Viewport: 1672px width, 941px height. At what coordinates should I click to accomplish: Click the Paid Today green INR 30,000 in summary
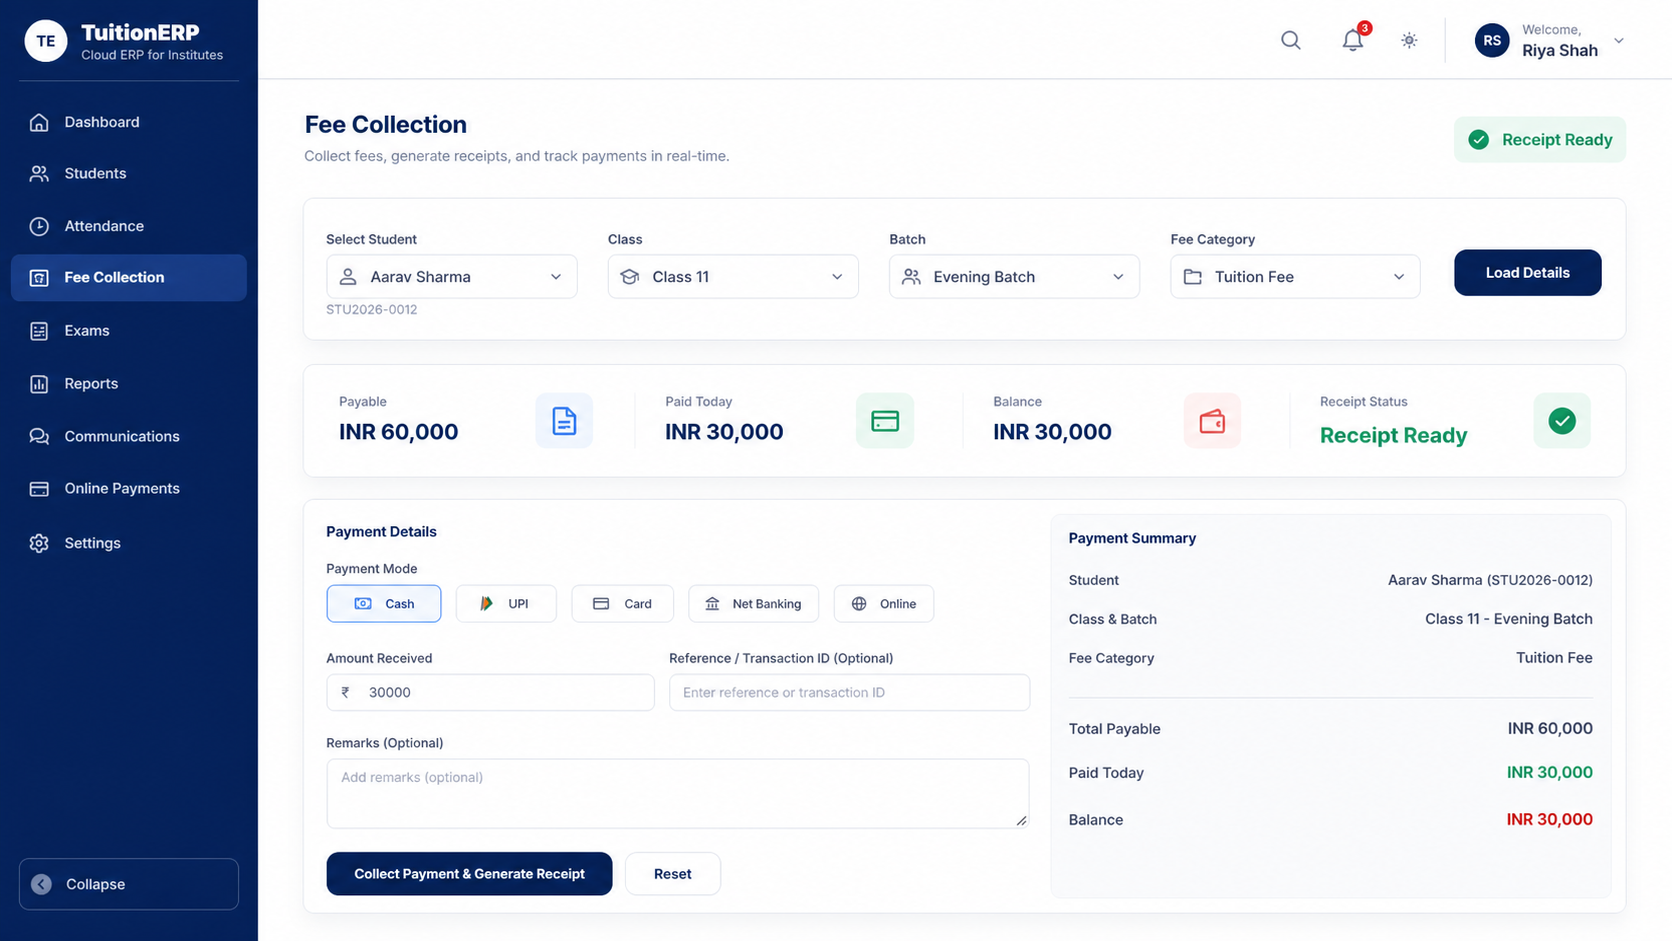tap(1550, 773)
